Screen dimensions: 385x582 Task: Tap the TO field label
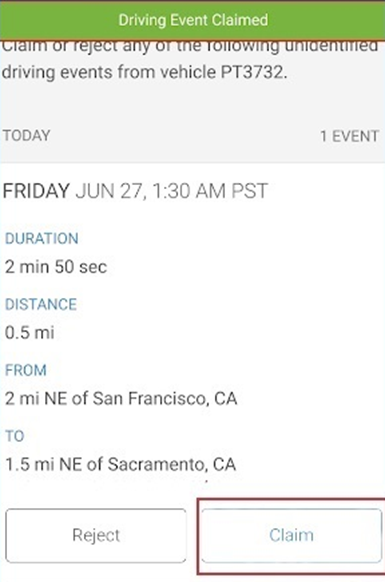(x=14, y=436)
